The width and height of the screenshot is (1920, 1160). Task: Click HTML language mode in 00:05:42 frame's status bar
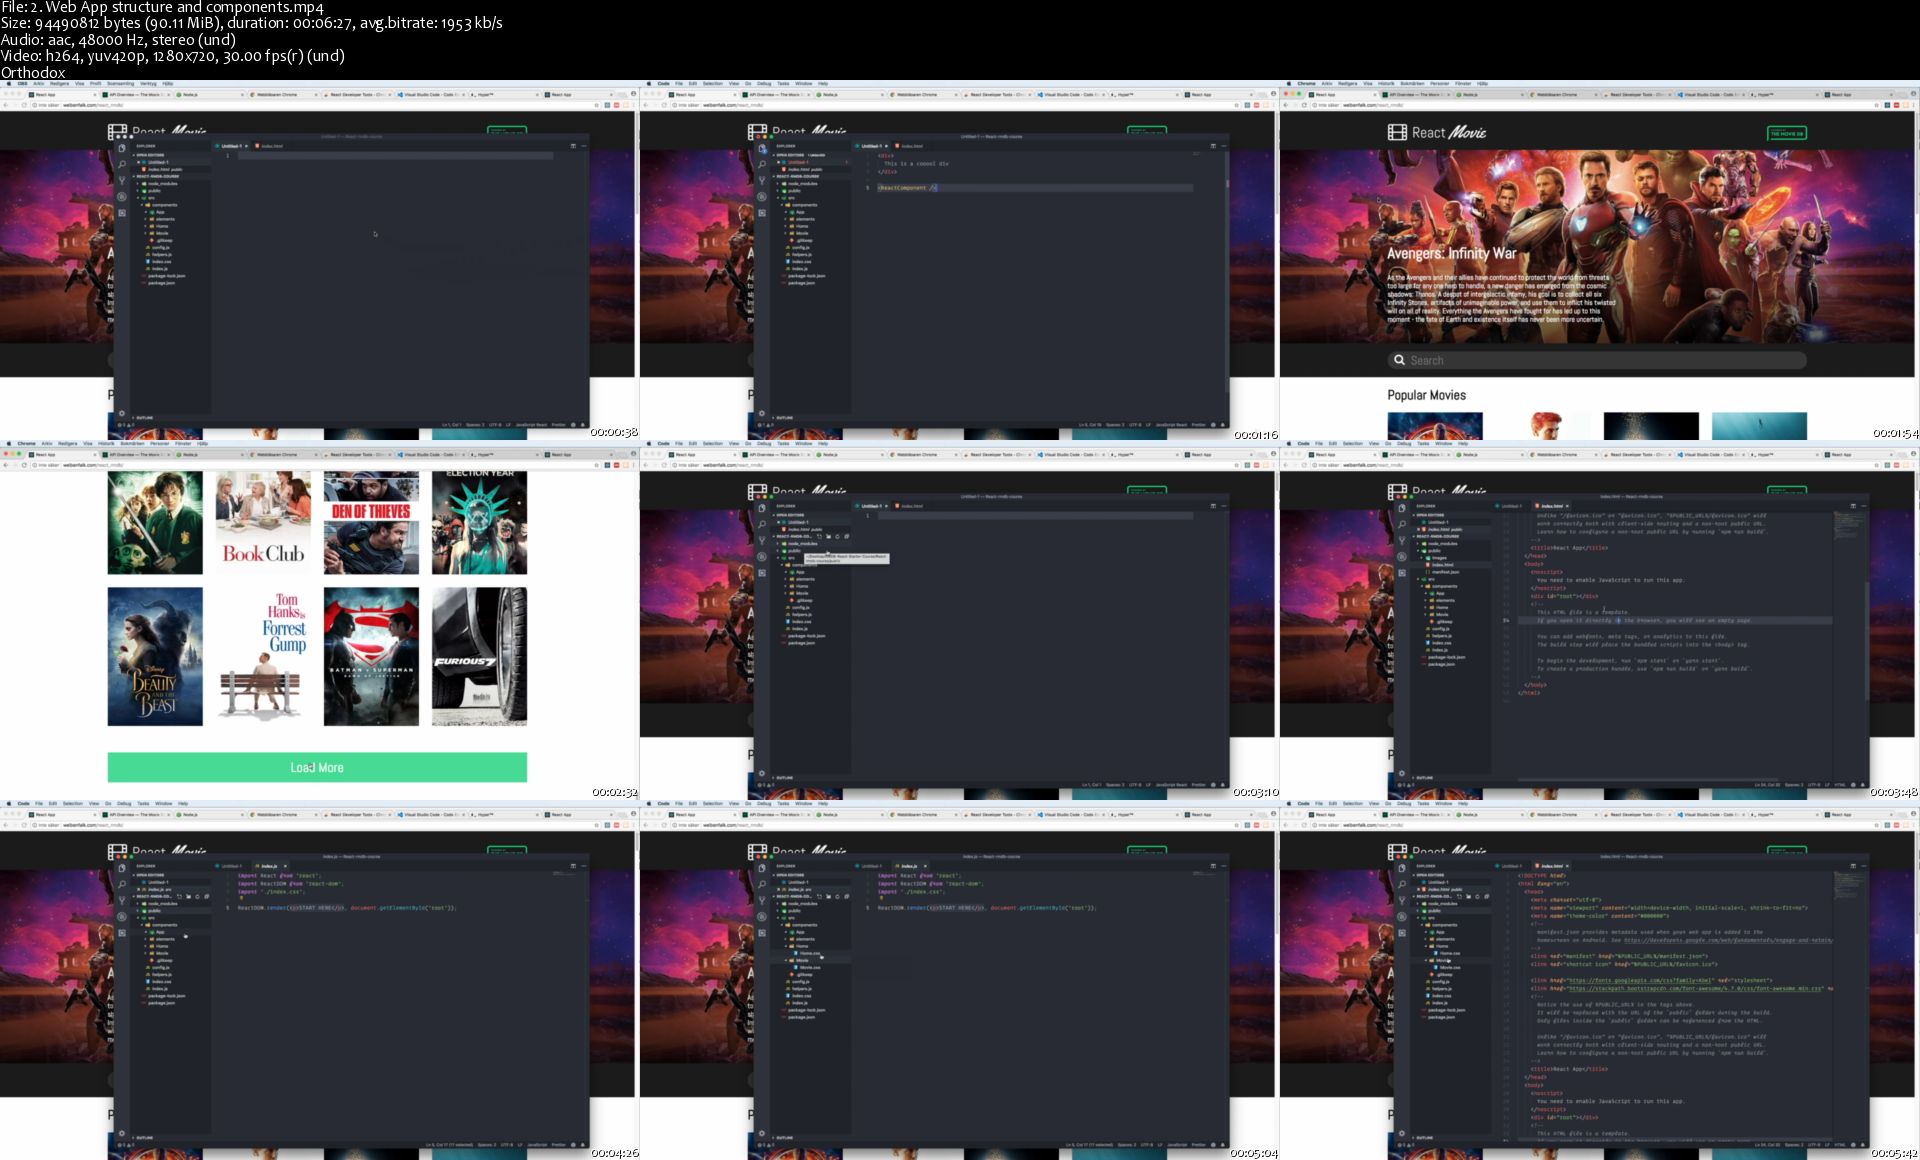click(x=1839, y=1145)
